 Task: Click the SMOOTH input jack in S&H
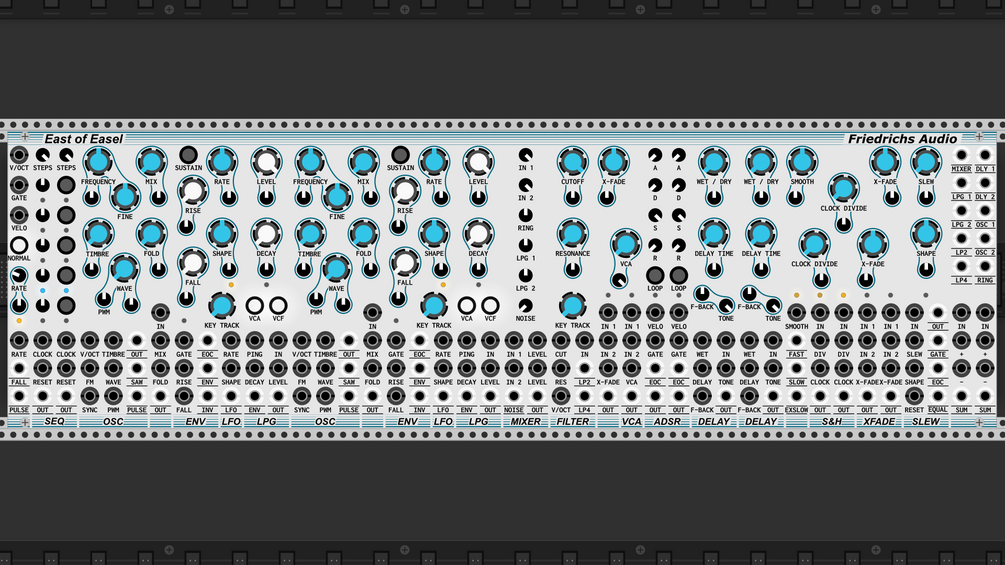(796, 313)
